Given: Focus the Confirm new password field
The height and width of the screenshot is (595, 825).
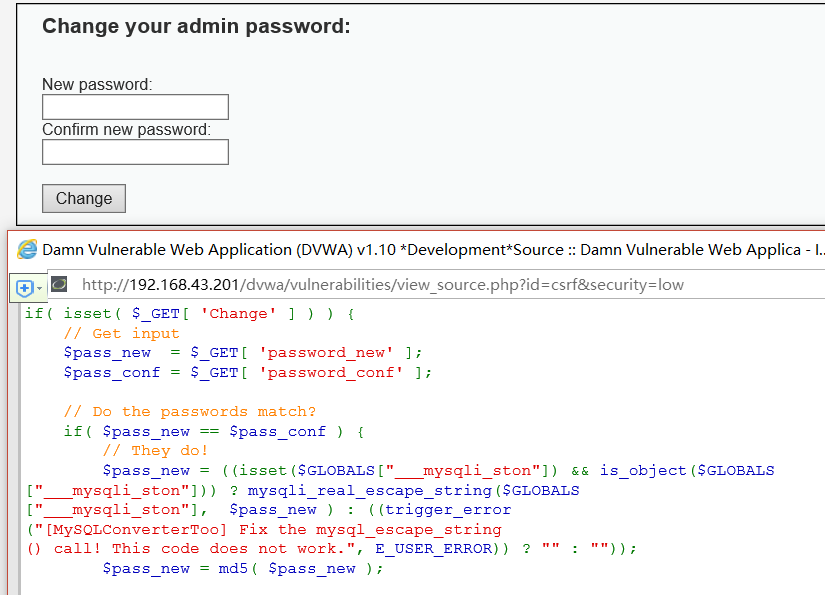Looking at the screenshot, I should point(135,152).
